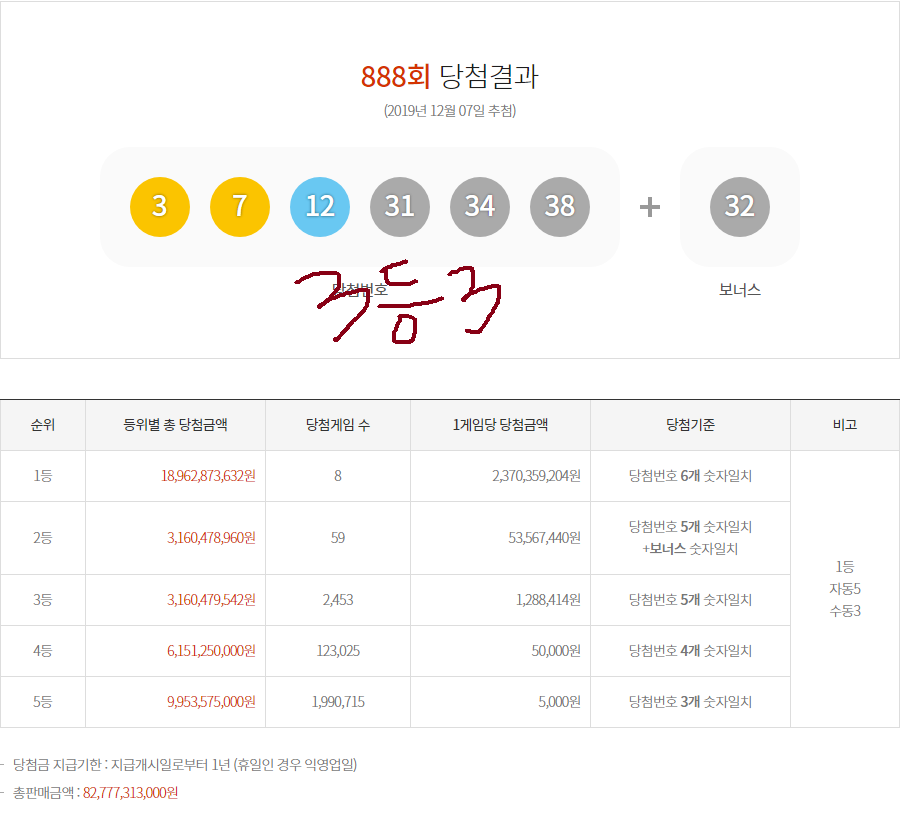The image size is (901, 816).
Task: Click the plus sign between ball groups
Action: coord(650,207)
